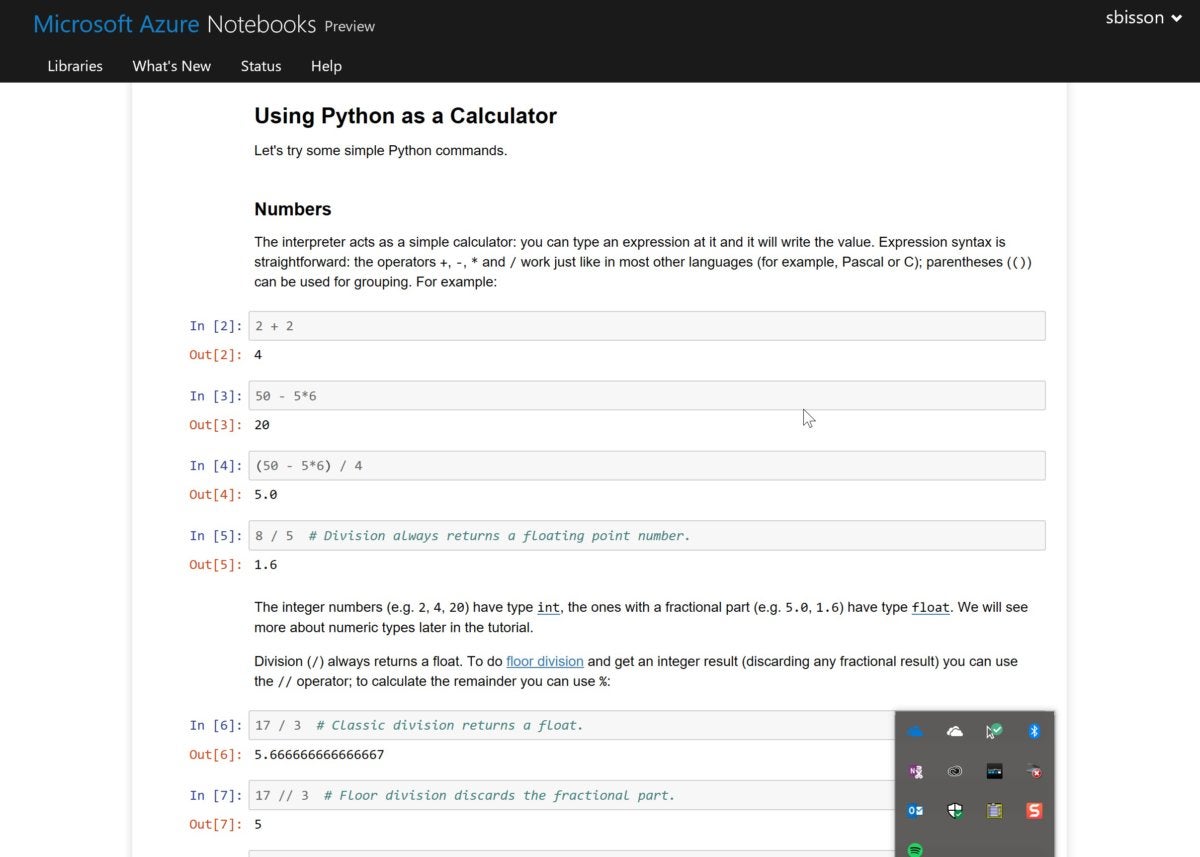Viewport: 1200px width, 857px height.
Task: Click the output value 1.6
Action: pos(266,565)
